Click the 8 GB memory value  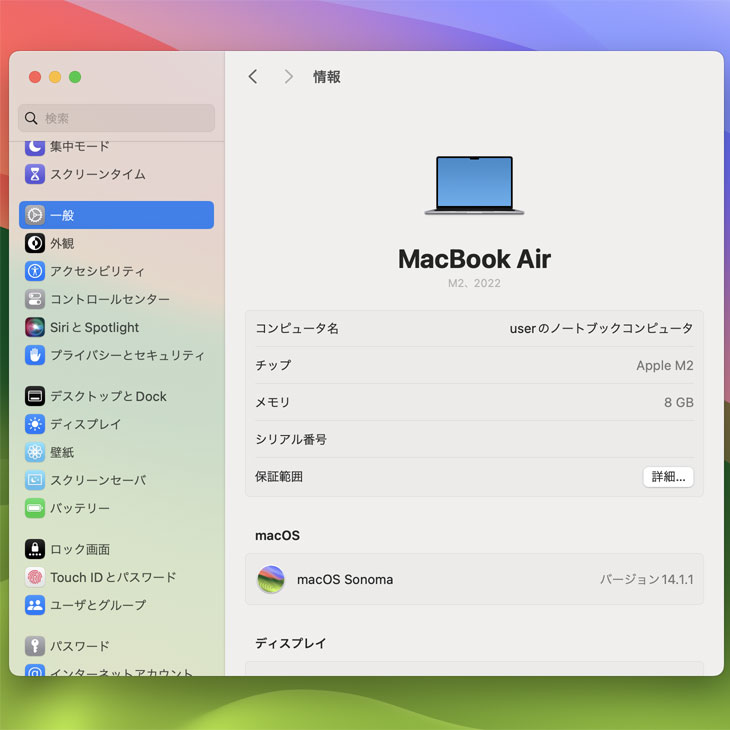tap(679, 402)
